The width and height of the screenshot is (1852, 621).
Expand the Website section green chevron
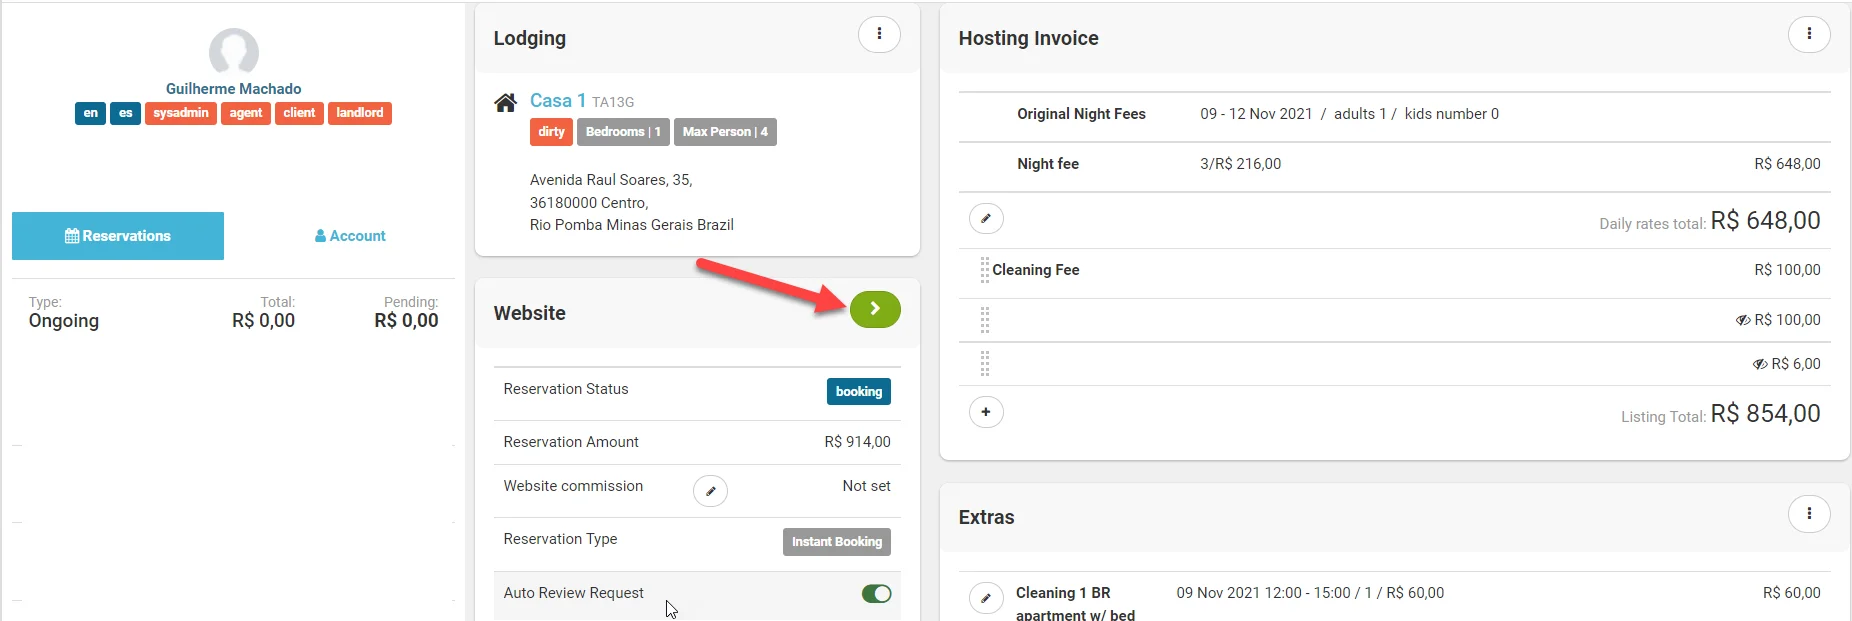coord(875,310)
